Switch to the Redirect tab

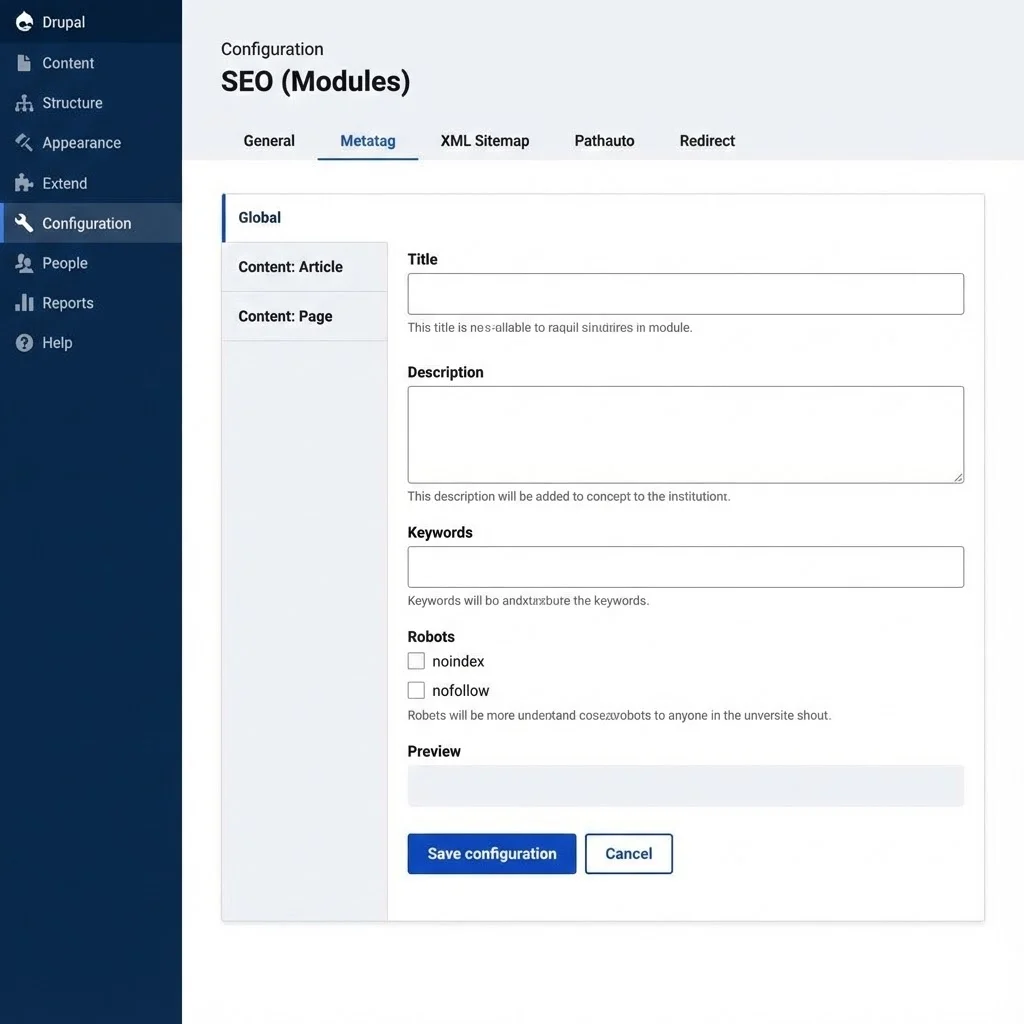[706, 141]
